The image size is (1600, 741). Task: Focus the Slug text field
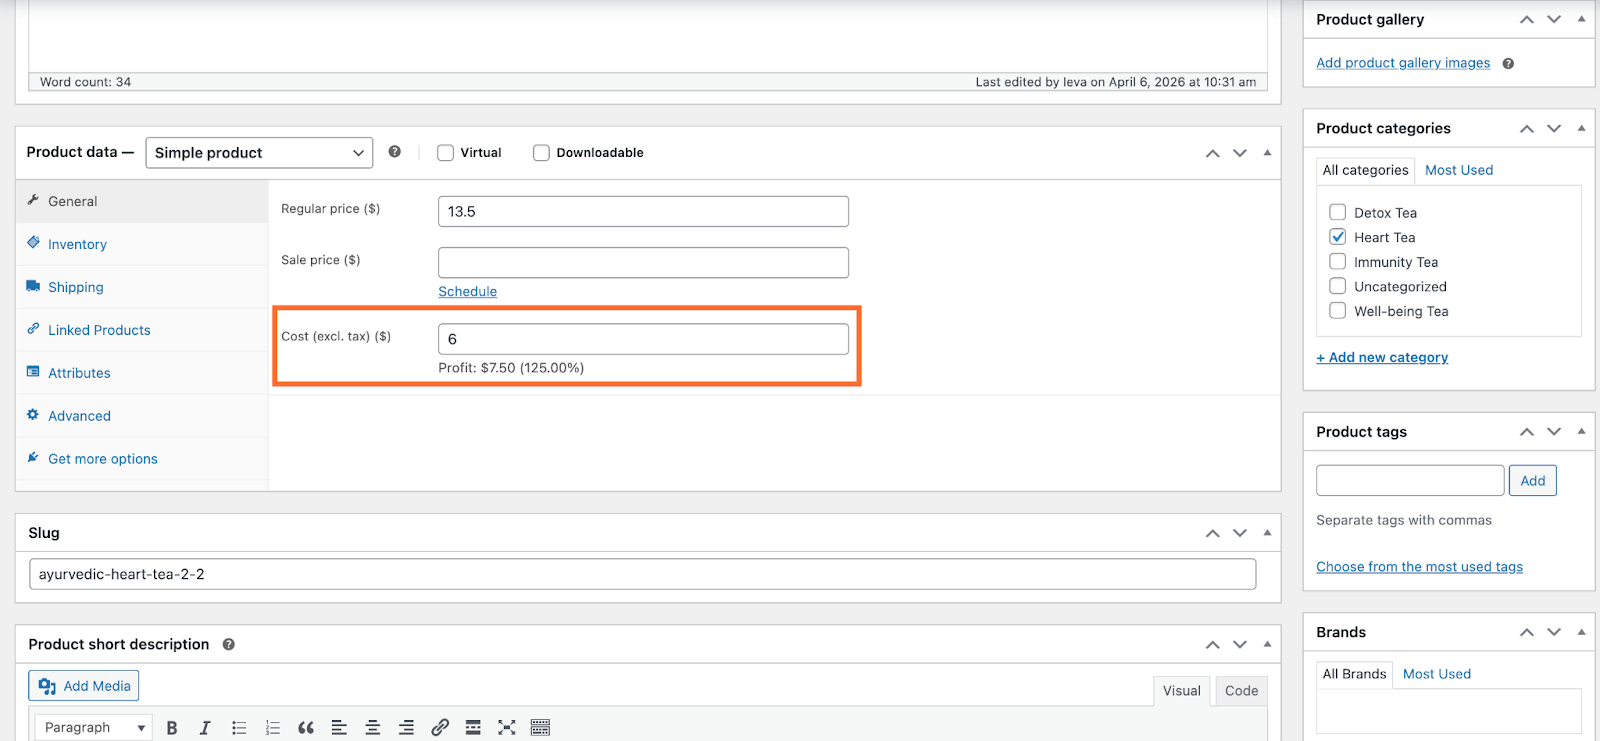coord(643,574)
